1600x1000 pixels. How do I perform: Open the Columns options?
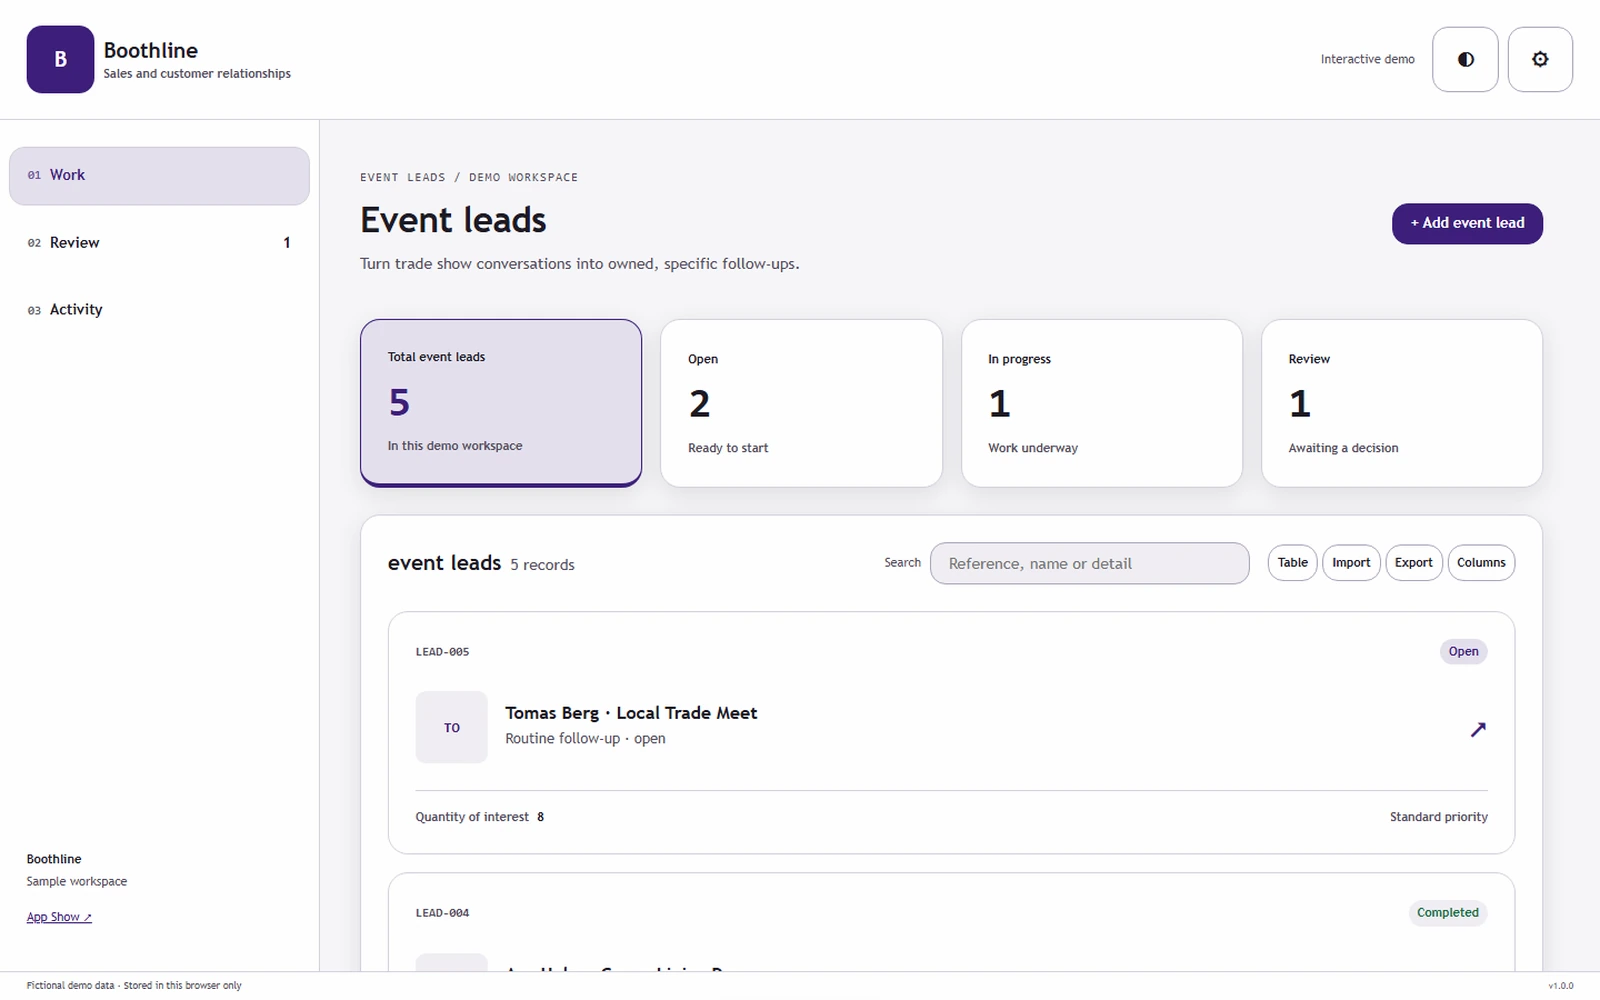click(x=1481, y=563)
